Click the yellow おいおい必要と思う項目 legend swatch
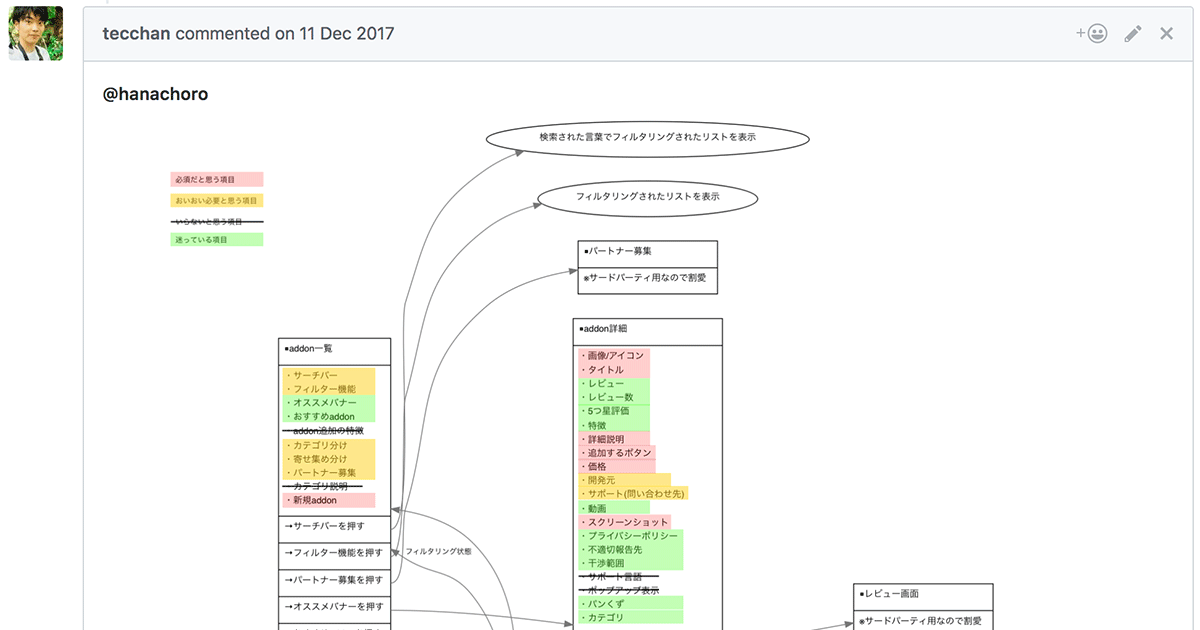The height and width of the screenshot is (630, 1200). pos(216,201)
